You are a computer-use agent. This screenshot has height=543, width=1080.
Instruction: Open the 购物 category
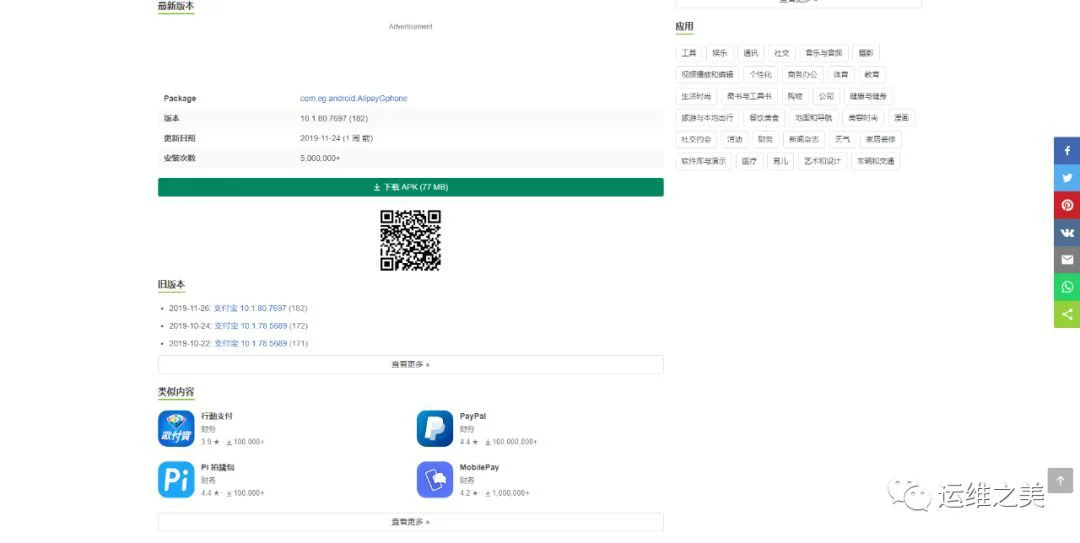pyautogui.click(x=795, y=96)
